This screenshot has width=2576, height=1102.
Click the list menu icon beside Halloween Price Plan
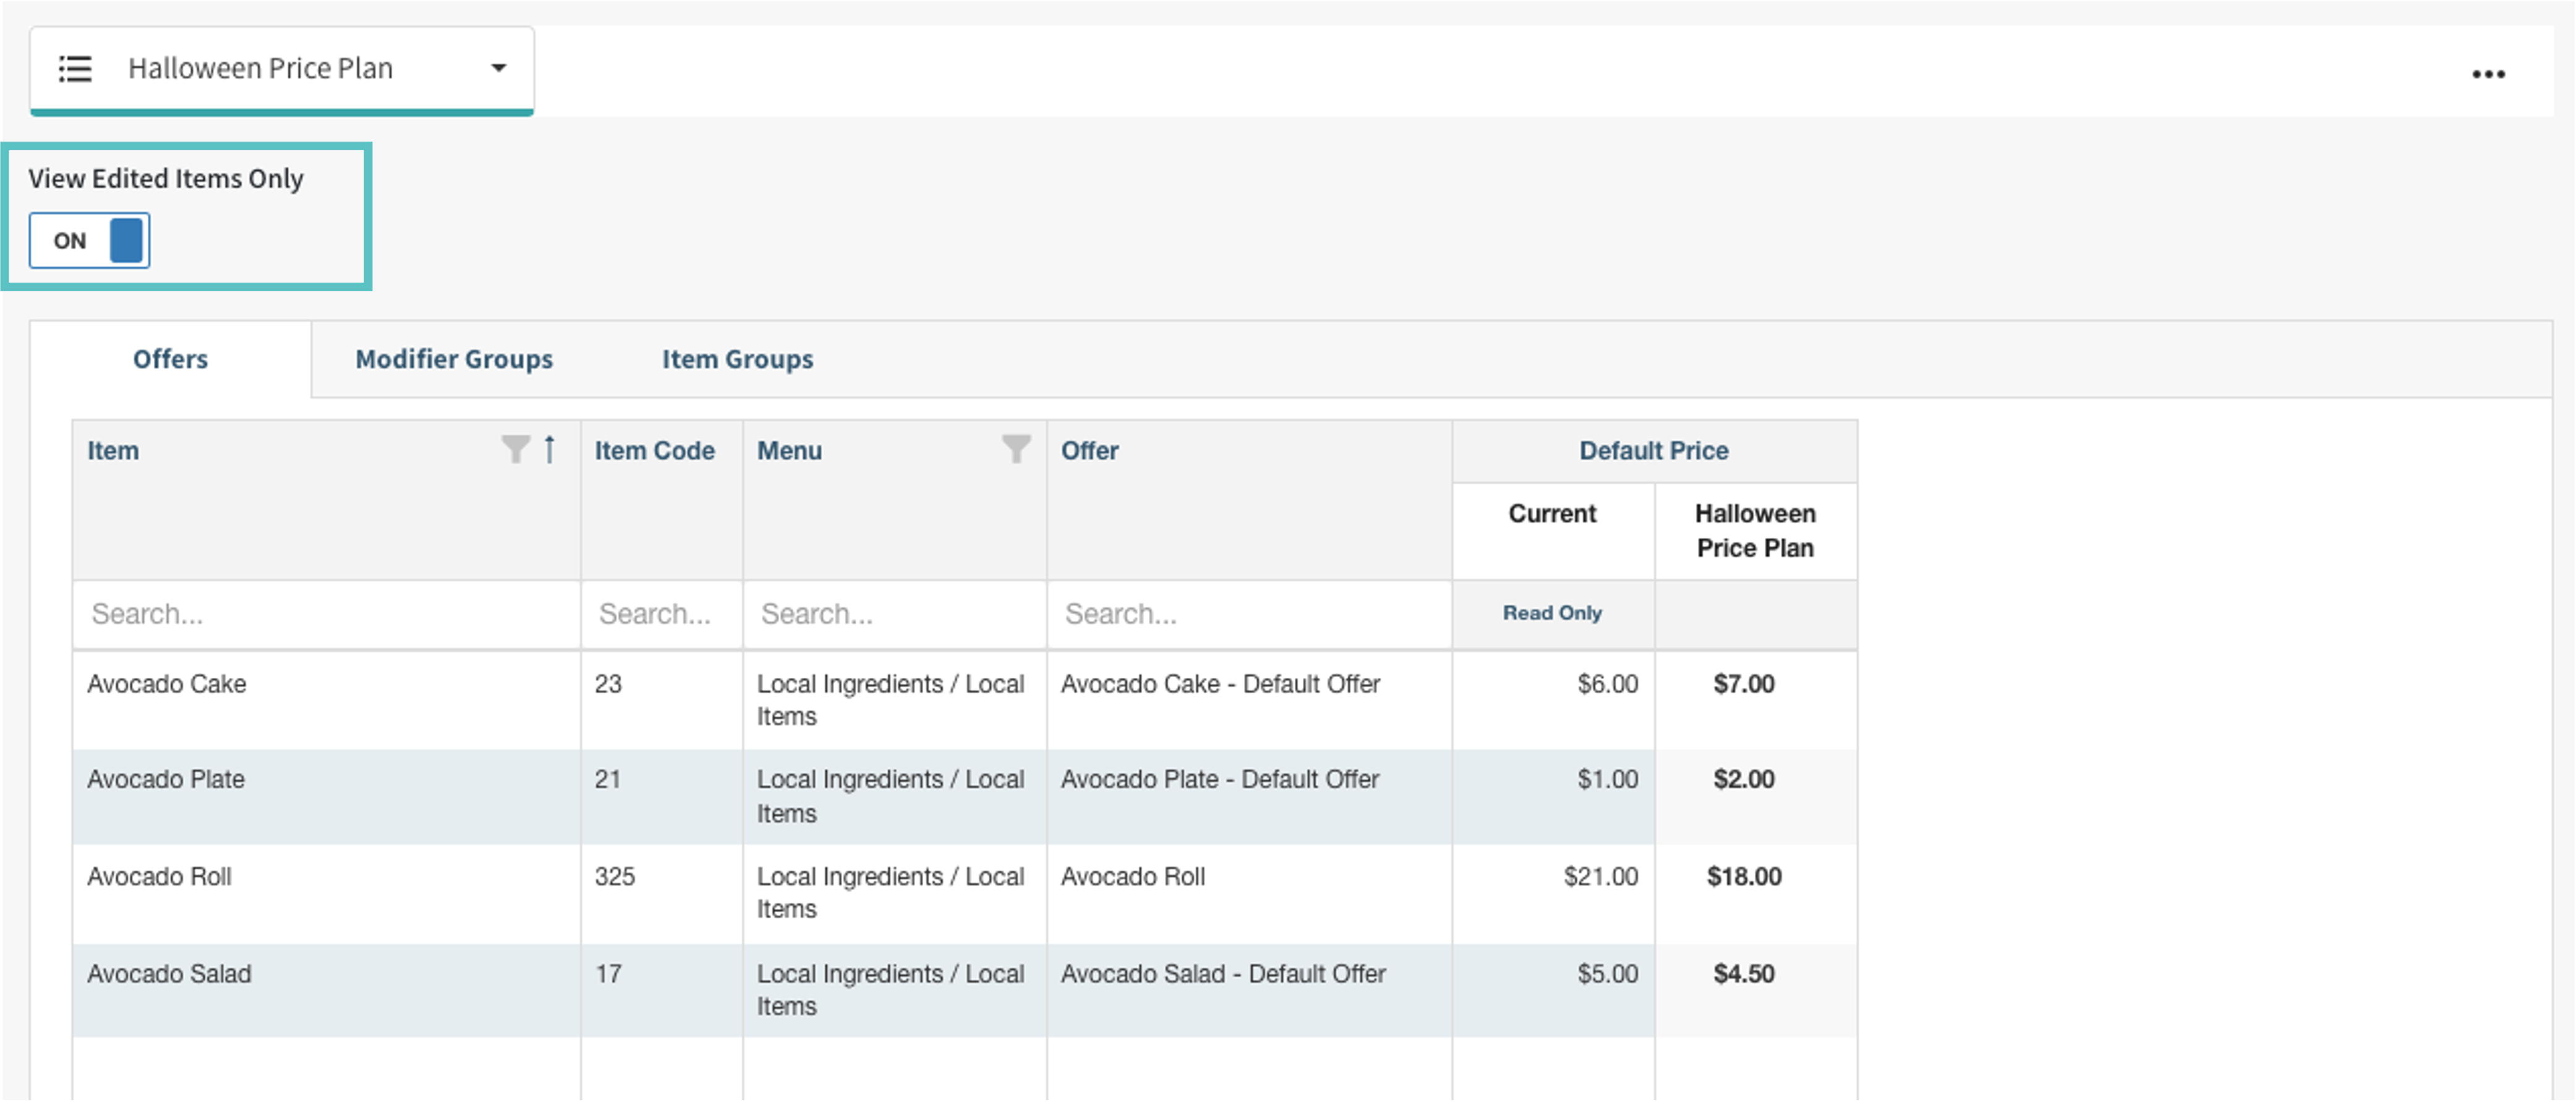point(75,69)
